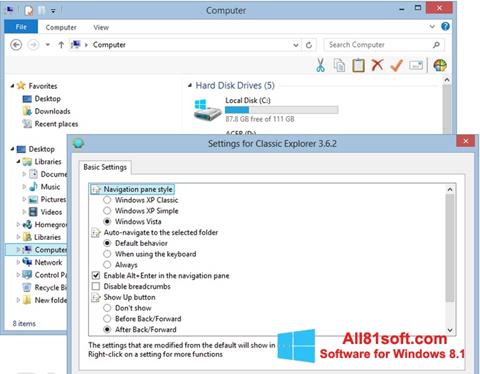Select After Back/Forward option
This screenshot has width=480, height=374.
coord(107,329)
